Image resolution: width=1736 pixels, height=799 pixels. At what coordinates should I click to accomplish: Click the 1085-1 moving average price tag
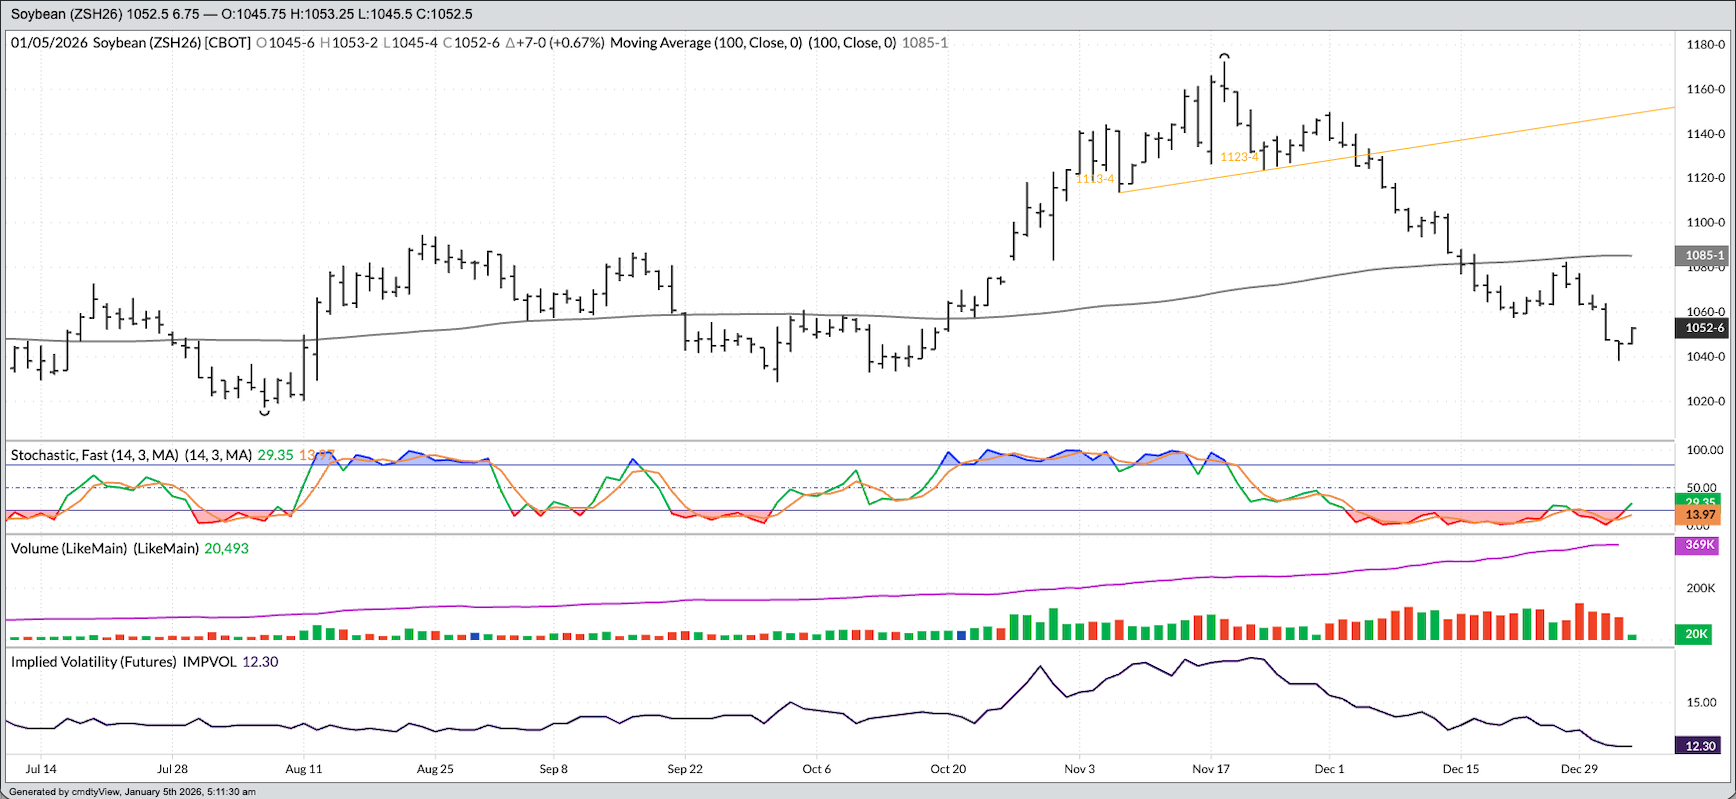(x=1704, y=255)
